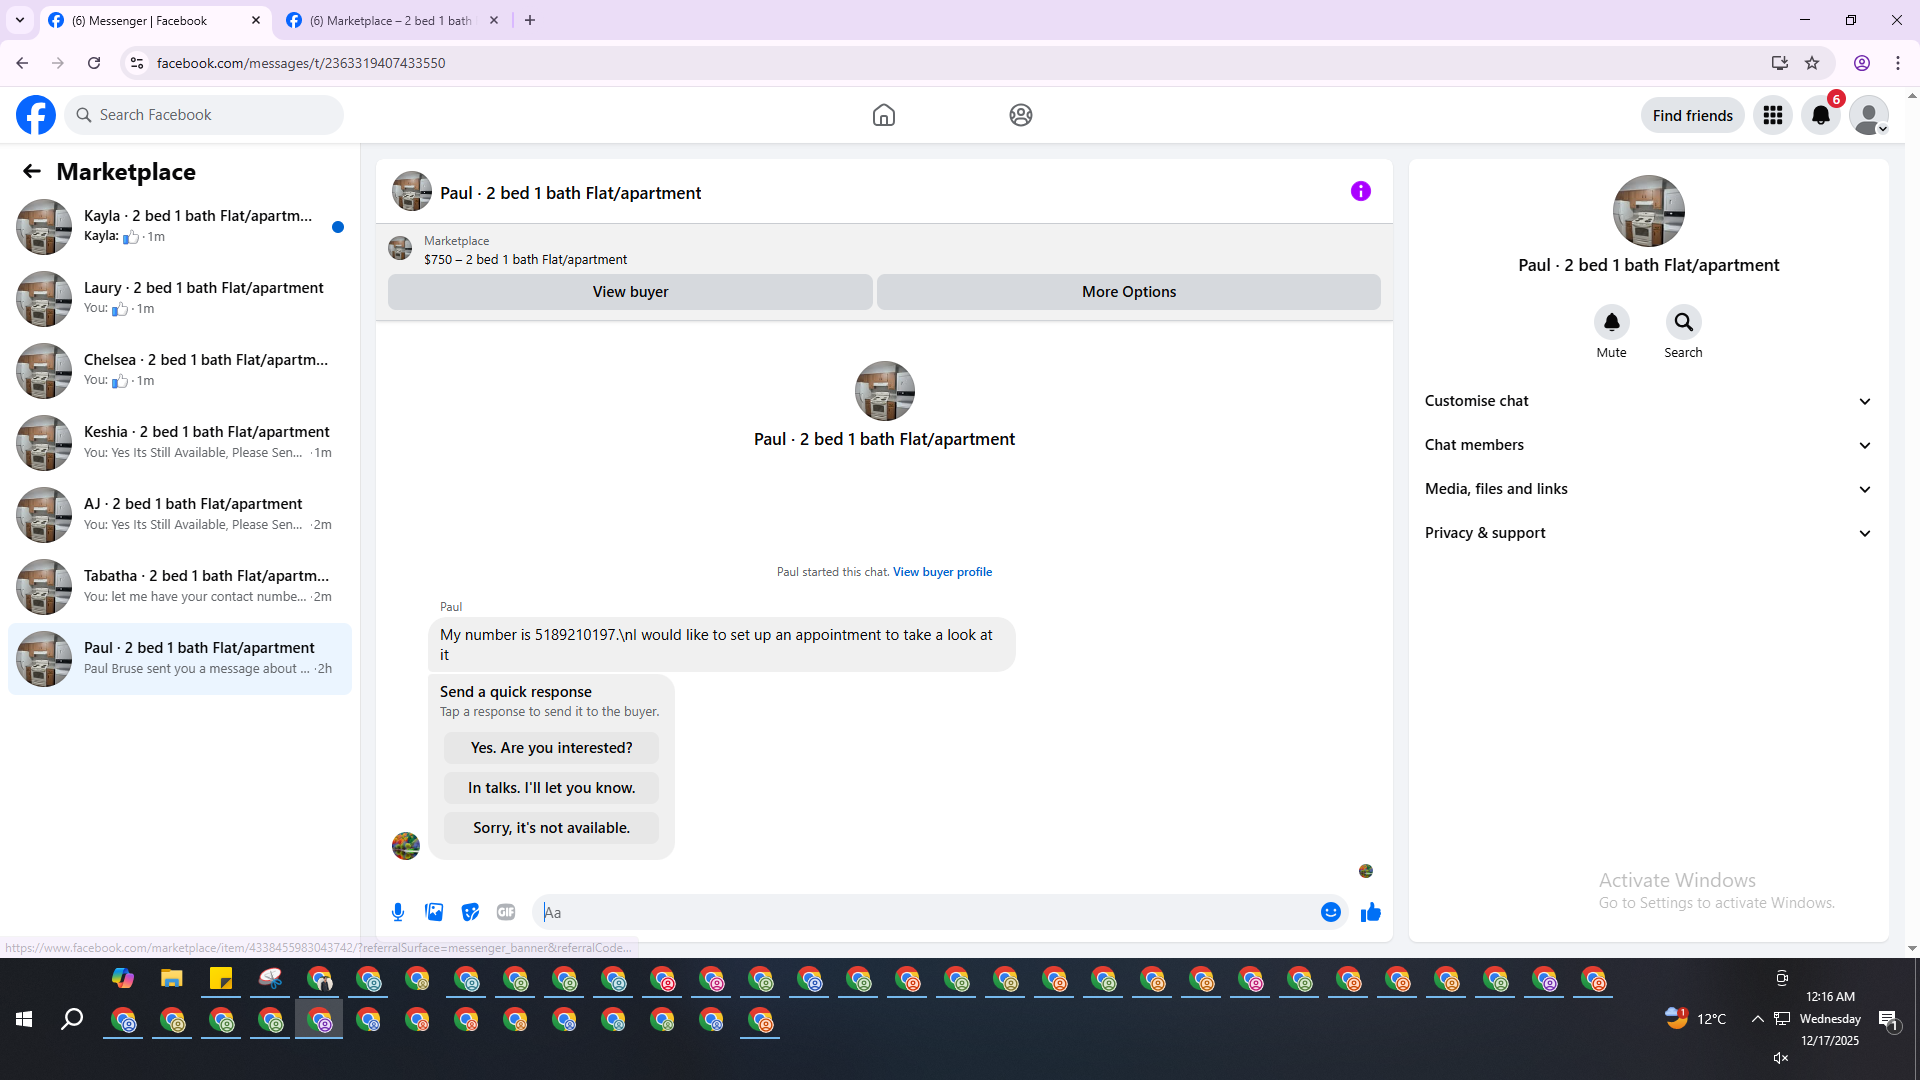Screen dimensions: 1920x1080
Task: Close the Marketplace browser tab
Action: coord(494,20)
